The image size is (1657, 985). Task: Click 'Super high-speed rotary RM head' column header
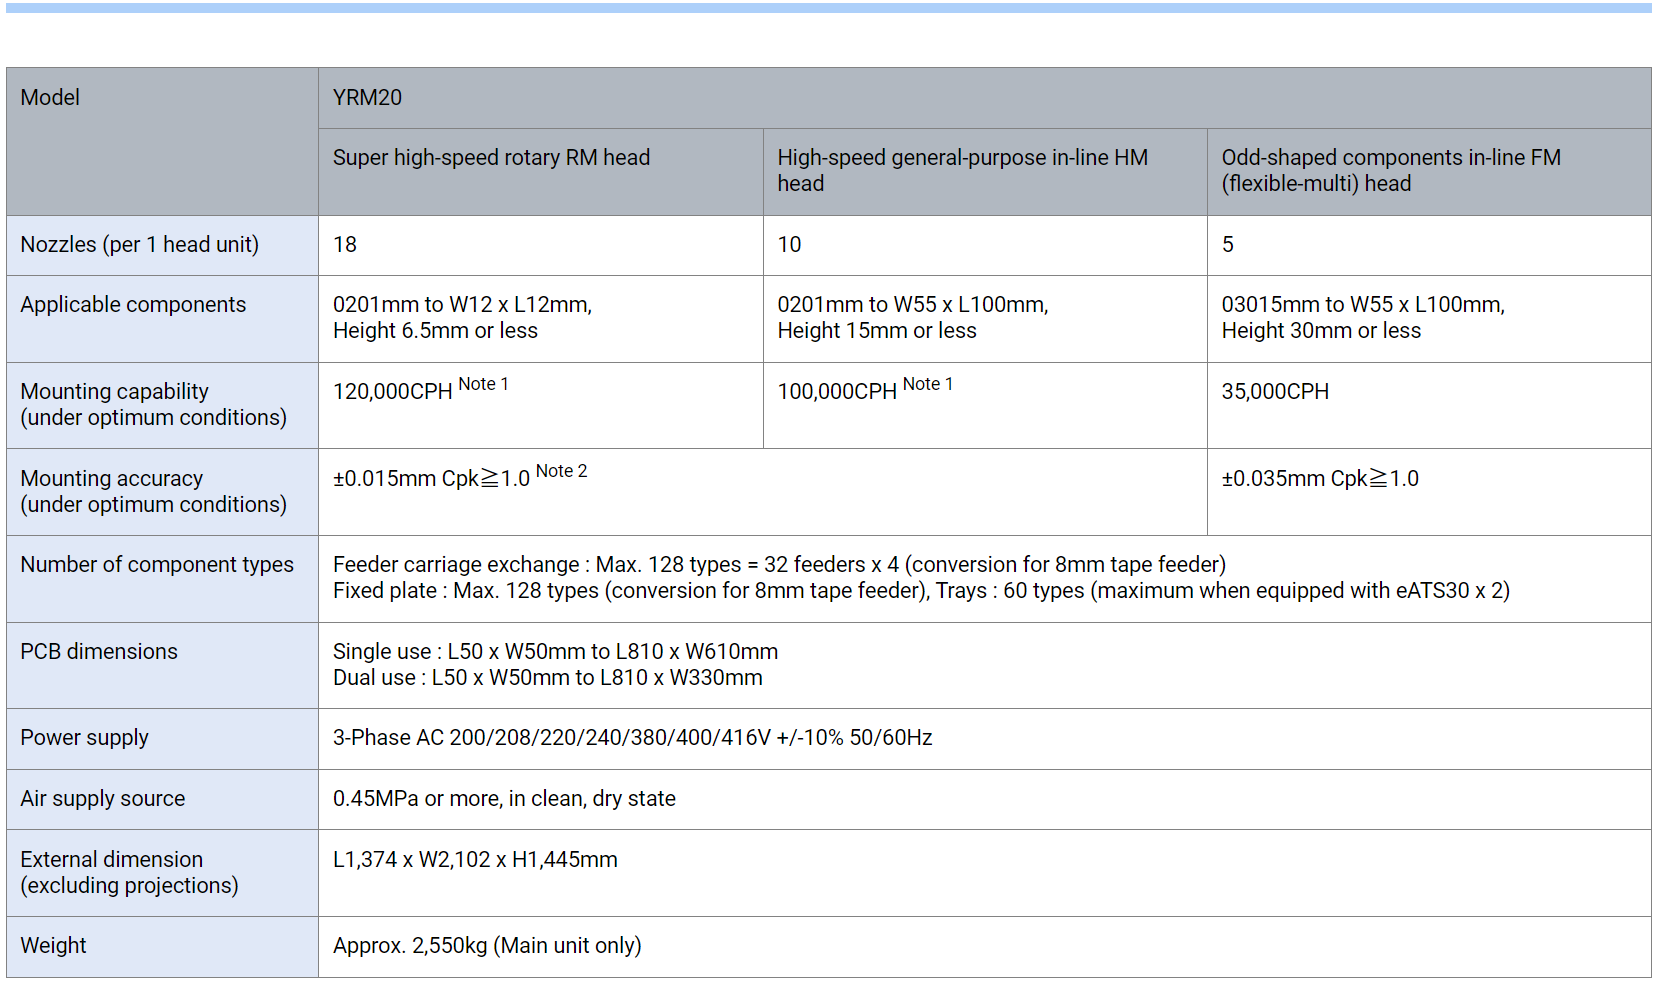[x=540, y=172]
